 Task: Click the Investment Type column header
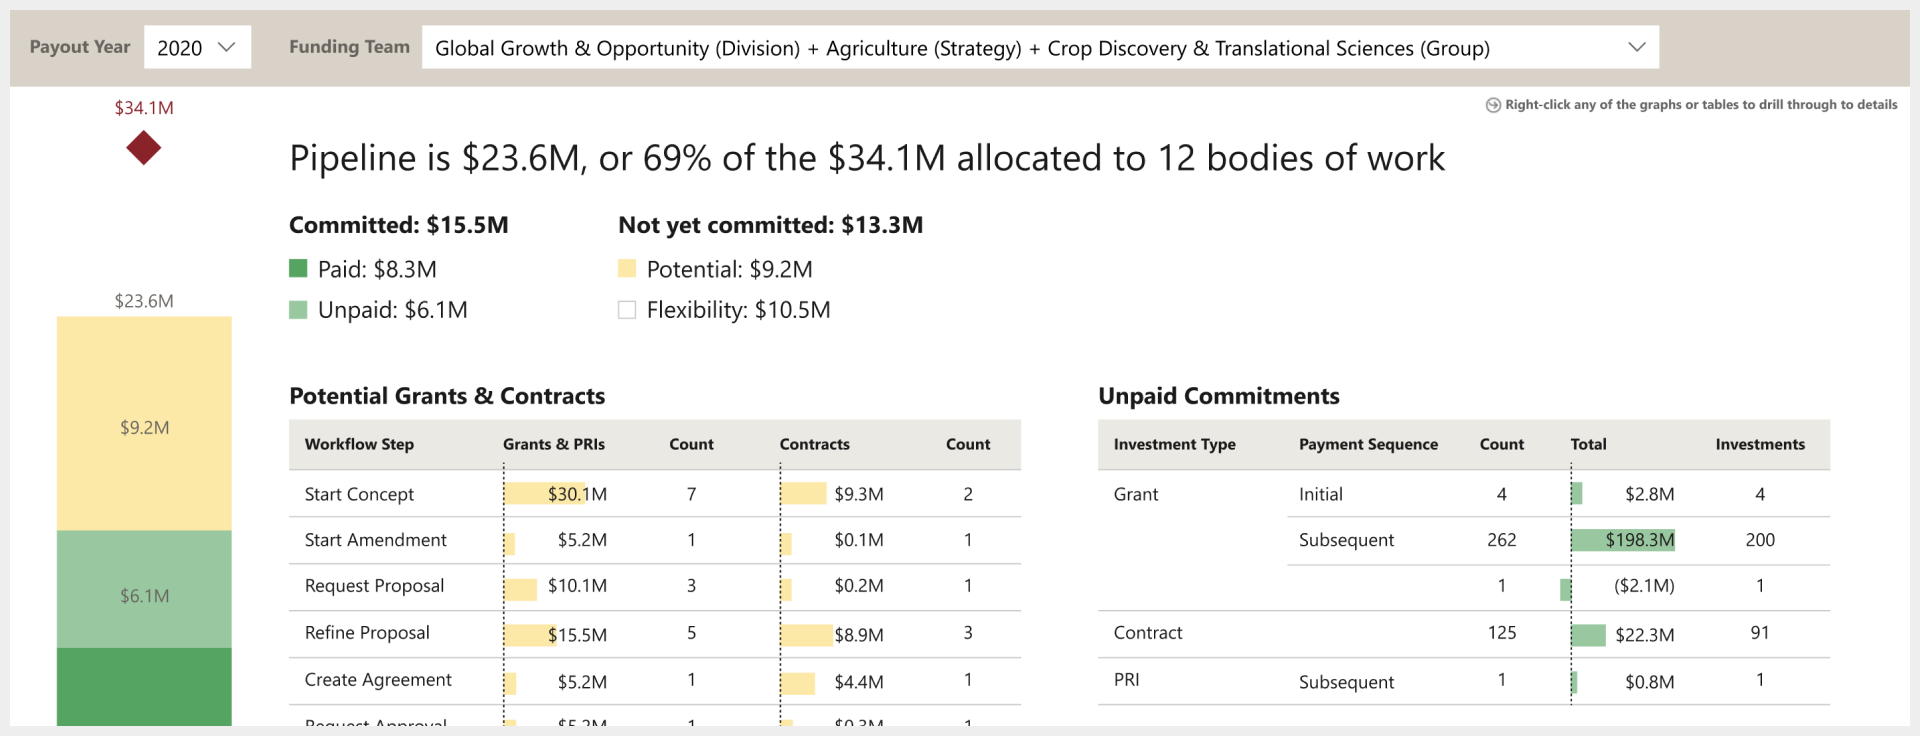click(1174, 444)
